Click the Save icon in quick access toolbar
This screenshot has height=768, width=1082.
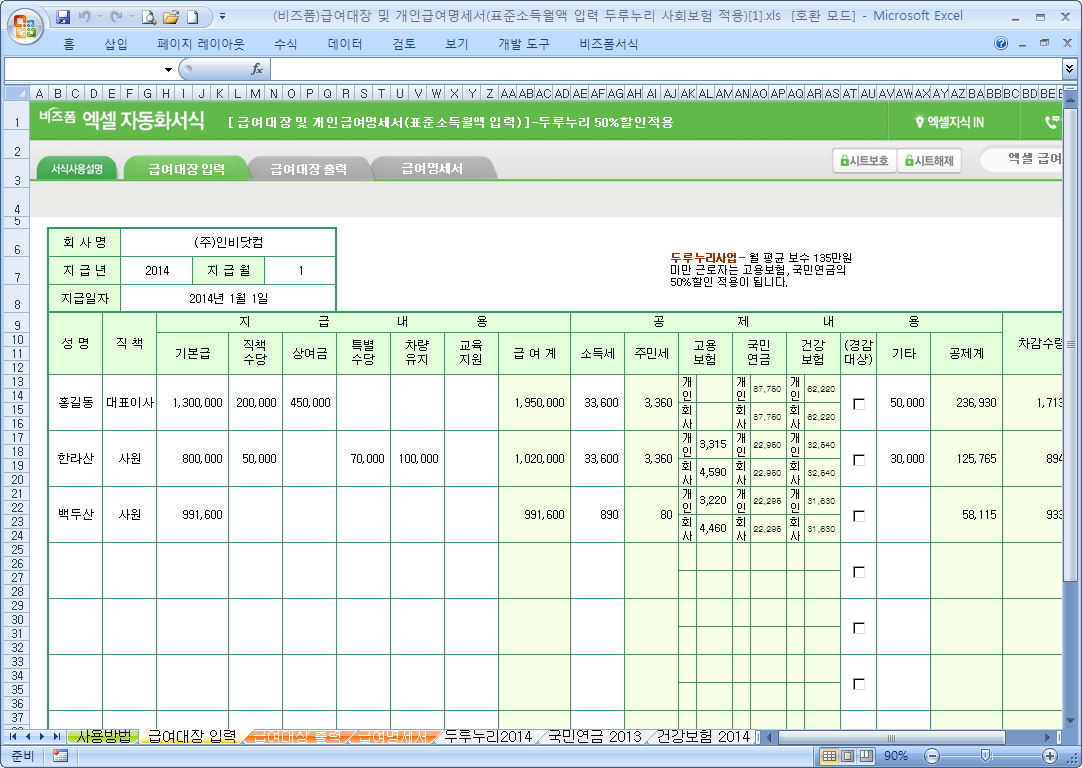click(x=63, y=16)
